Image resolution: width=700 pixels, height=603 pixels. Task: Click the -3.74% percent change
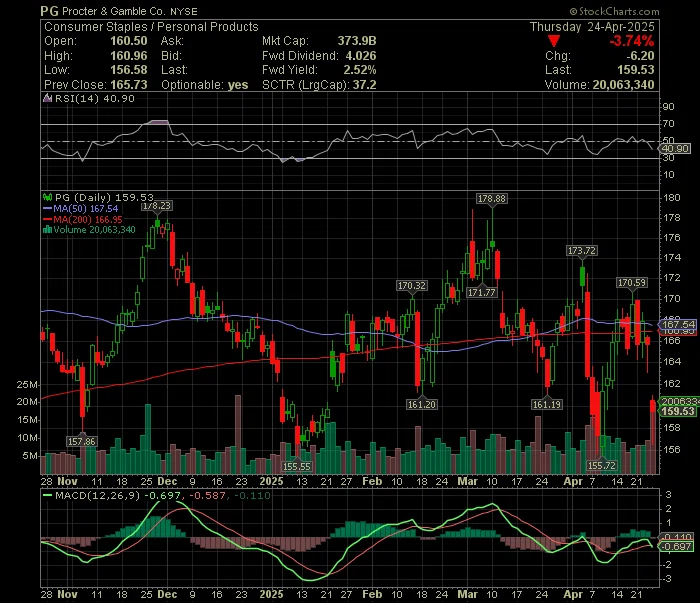[x=632, y=41]
